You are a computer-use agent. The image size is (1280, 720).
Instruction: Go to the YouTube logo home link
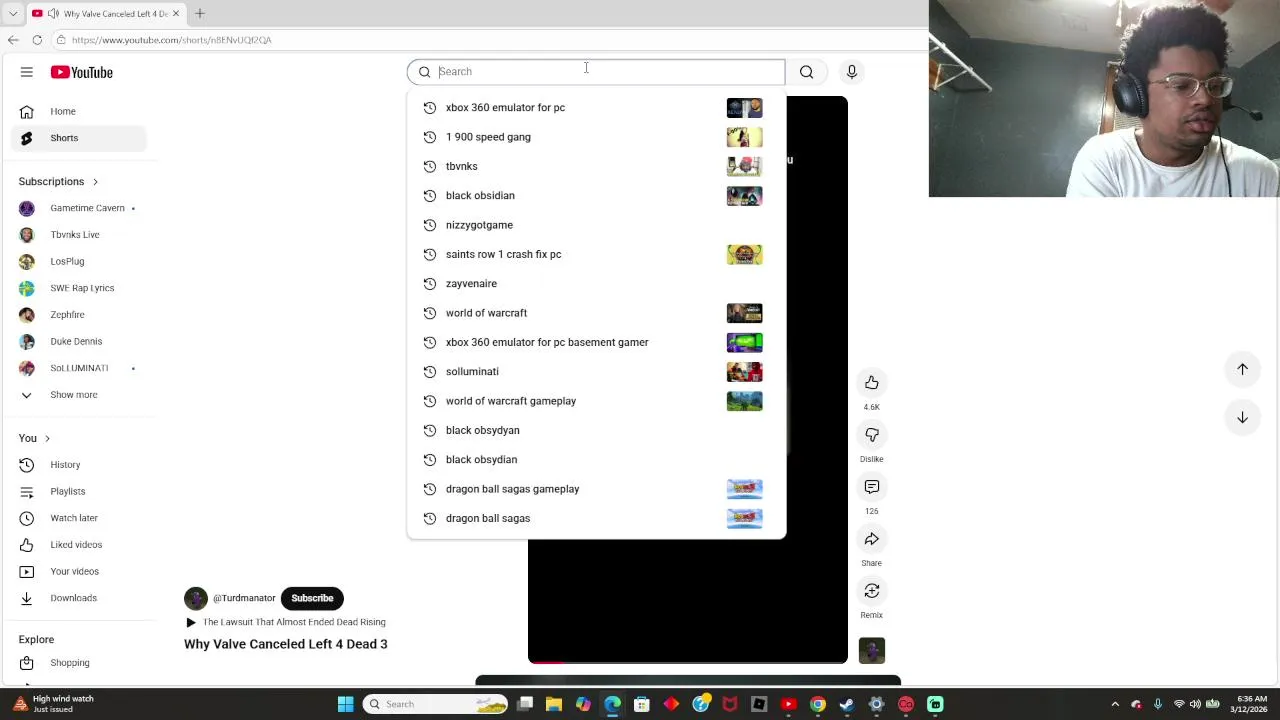[82, 72]
